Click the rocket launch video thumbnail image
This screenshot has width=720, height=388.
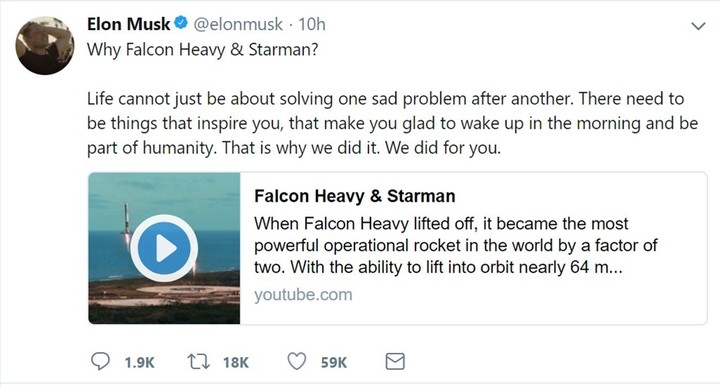164,248
